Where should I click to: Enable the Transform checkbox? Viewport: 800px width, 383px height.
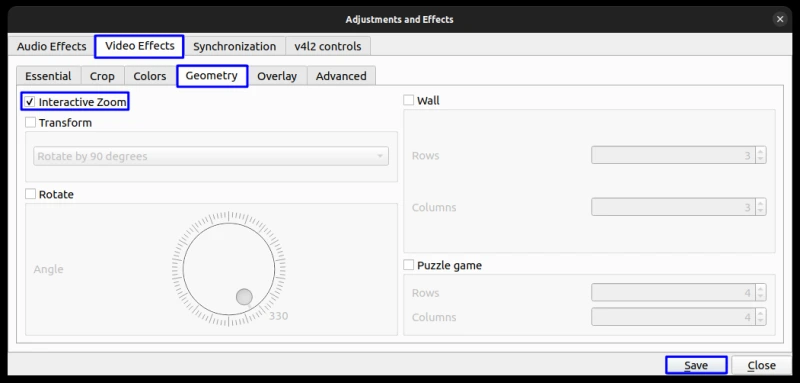[x=31, y=122]
